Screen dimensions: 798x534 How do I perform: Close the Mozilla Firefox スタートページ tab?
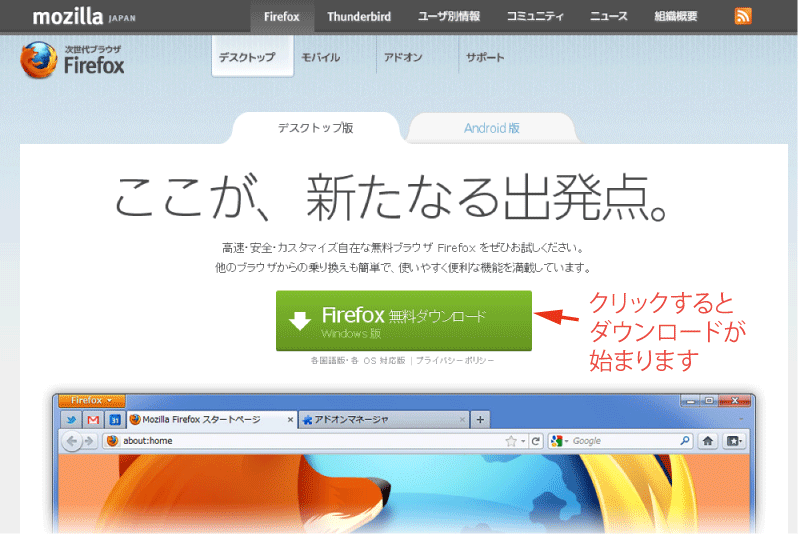coord(290,420)
